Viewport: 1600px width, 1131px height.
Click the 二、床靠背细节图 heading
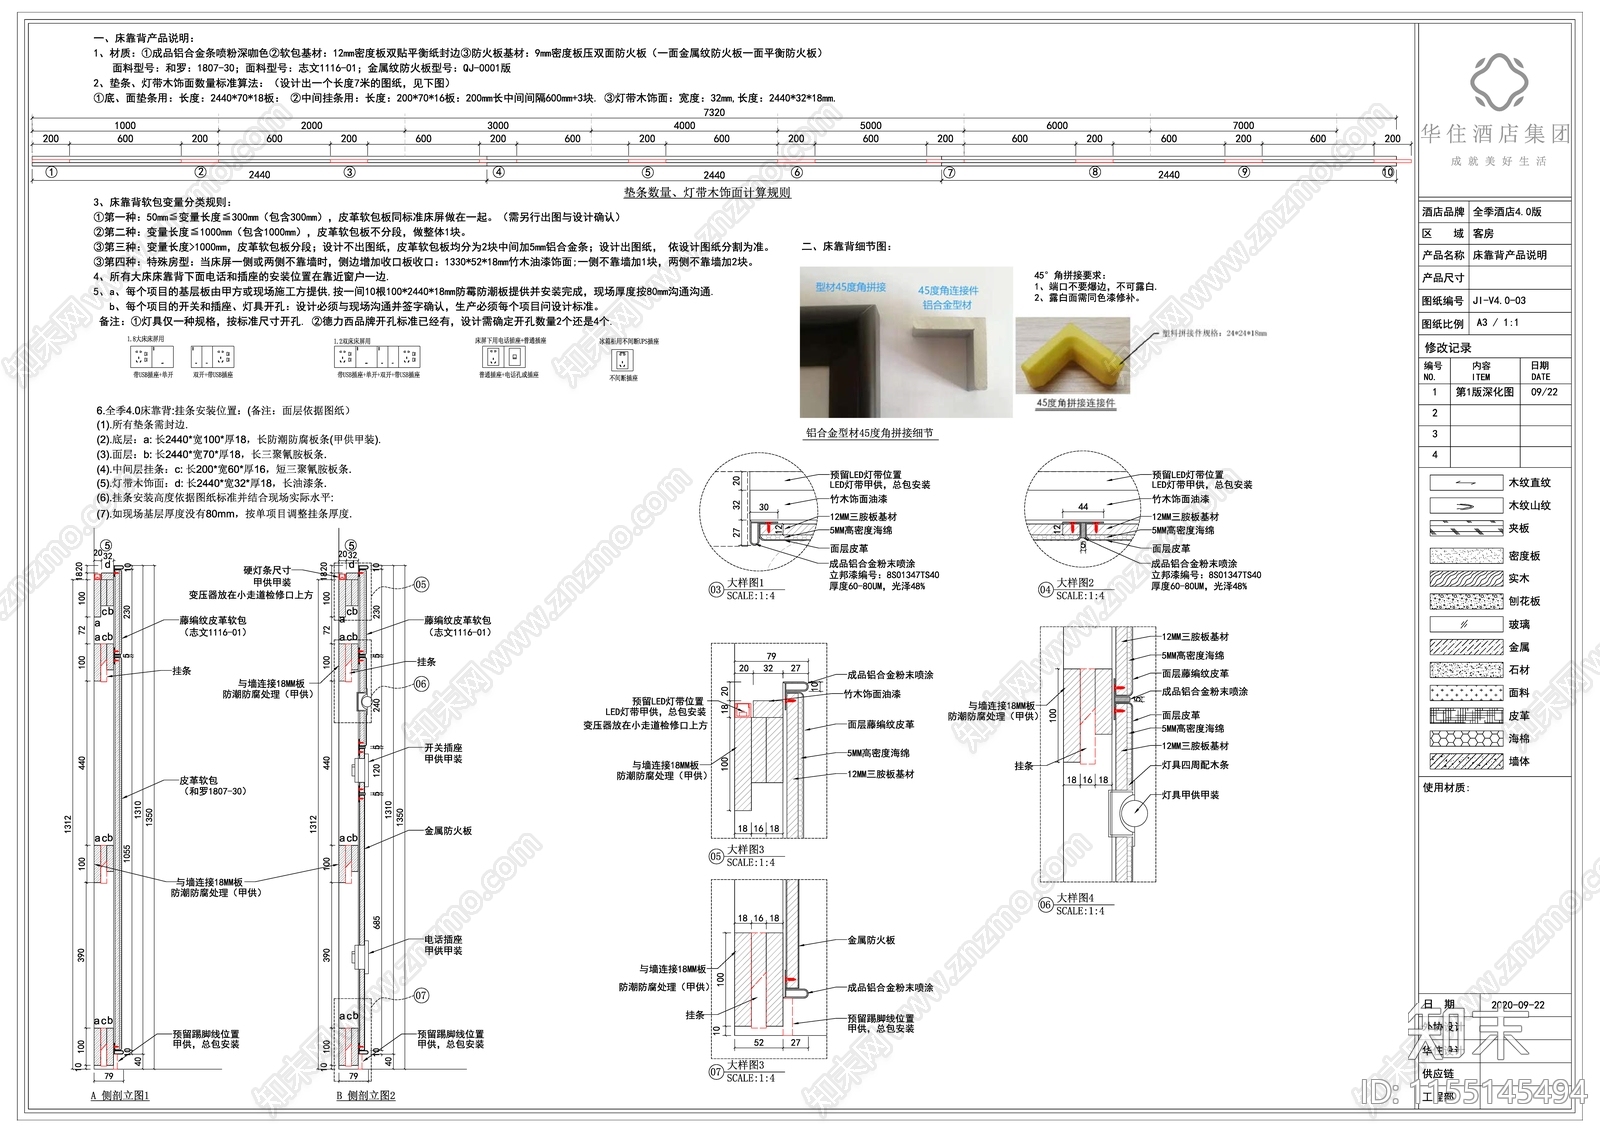point(846,246)
